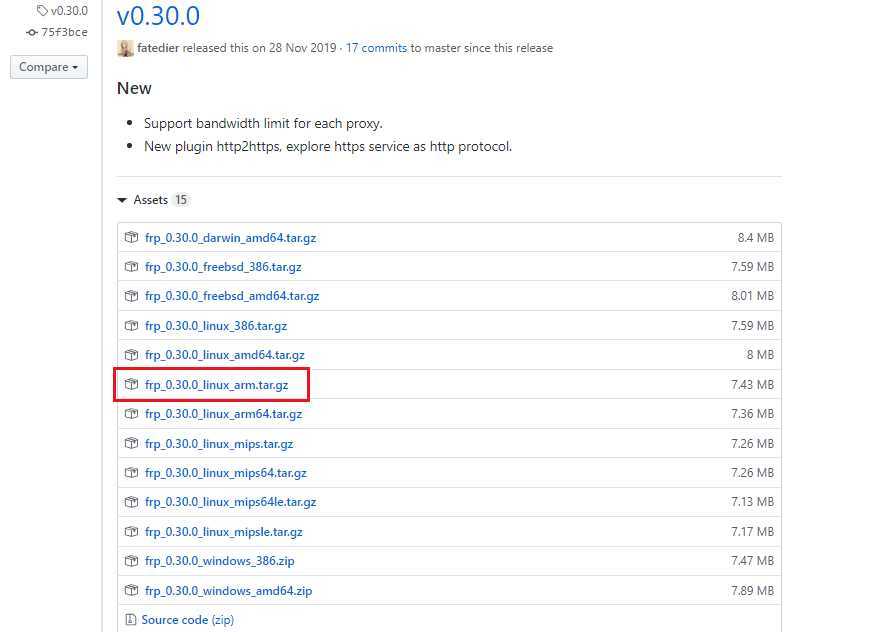Click the 7.47 MB size value
Image resolution: width=871 pixels, height=632 pixels.
tap(752, 561)
